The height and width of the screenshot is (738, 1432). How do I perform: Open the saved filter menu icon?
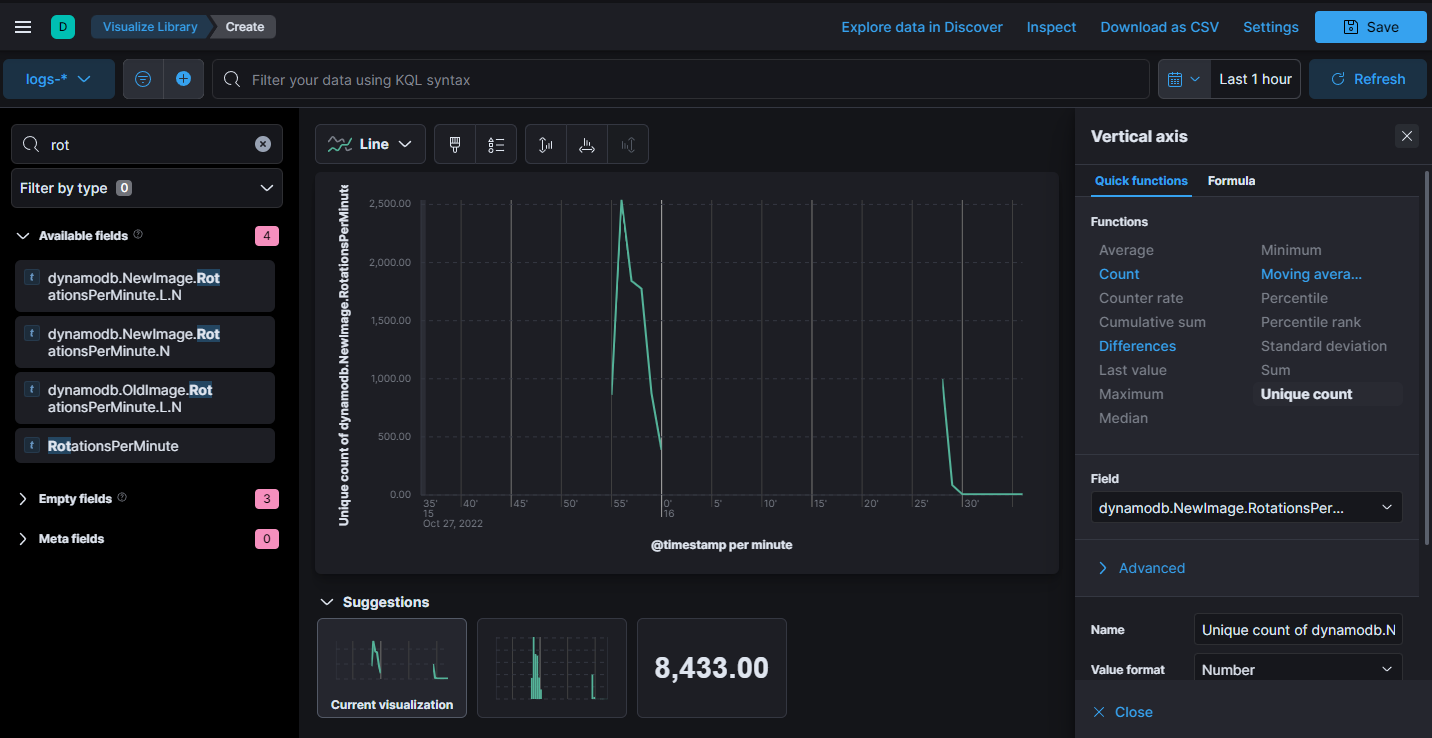pos(143,79)
